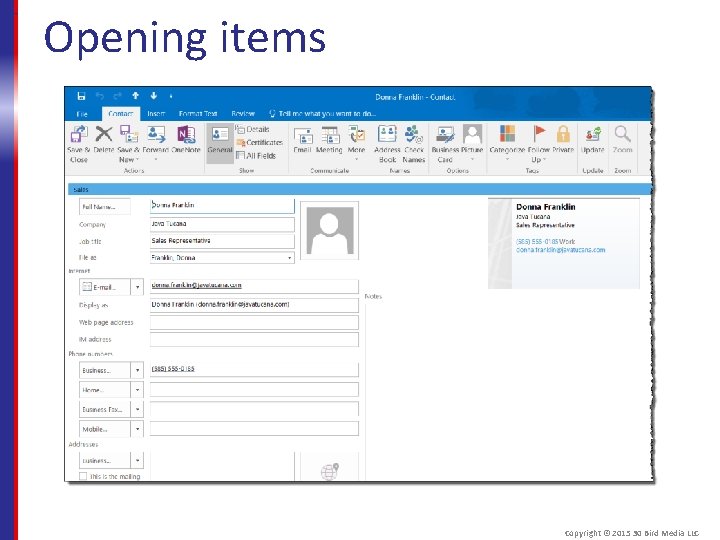
Task: Open Zoom from the ribbon
Action: click(623, 140)
